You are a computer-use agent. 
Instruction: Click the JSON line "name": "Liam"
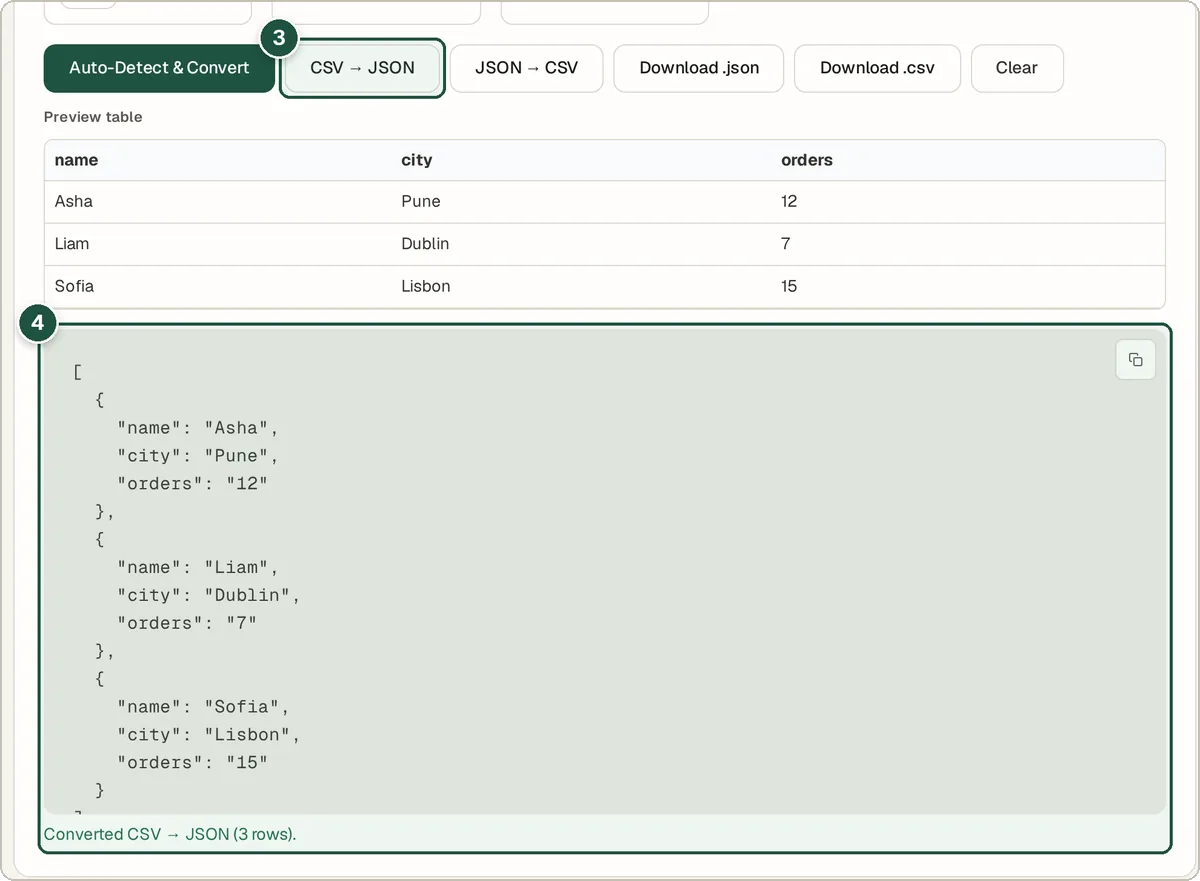tap(198, 567)
